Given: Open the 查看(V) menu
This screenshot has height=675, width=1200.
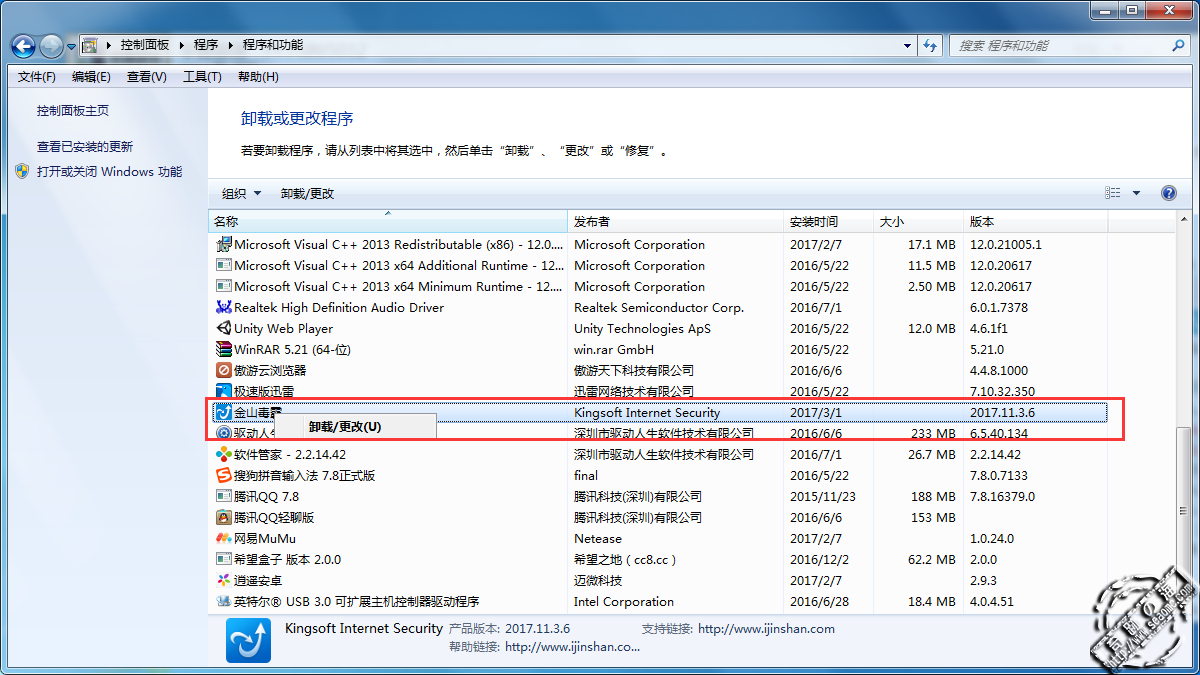Looking at the screenshot, I should point(147,77).
